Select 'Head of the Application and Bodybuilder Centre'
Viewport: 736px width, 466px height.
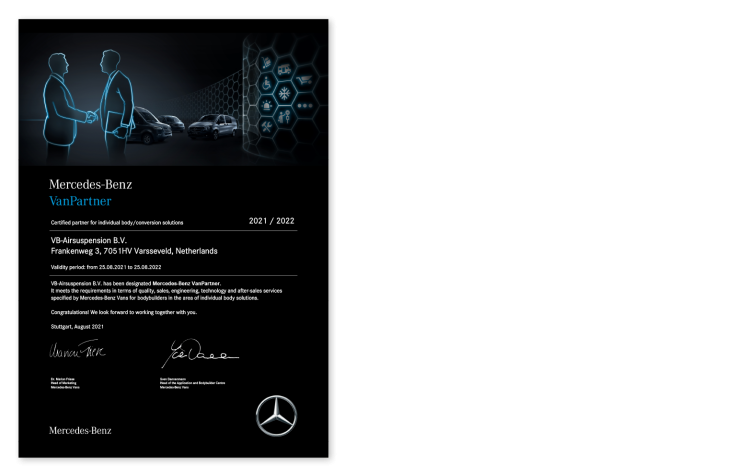[x=192, y=383]
